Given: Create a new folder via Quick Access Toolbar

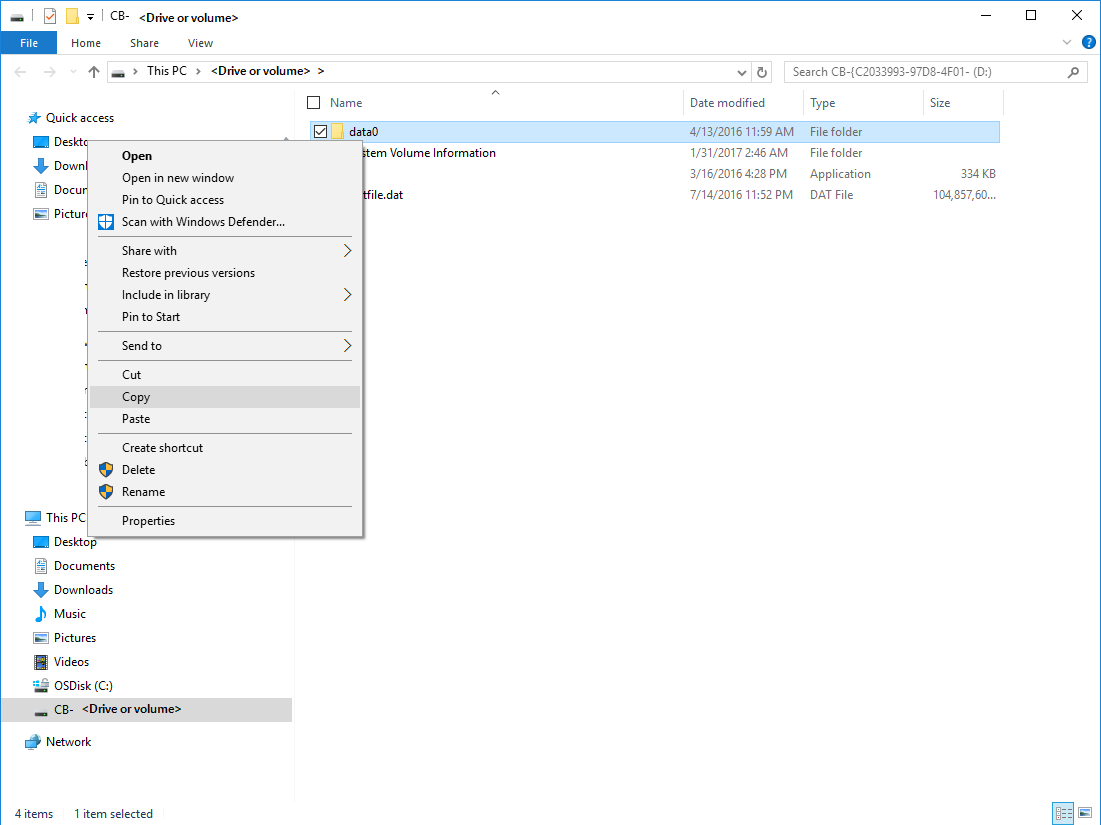Looking at the screenshot, I should coord(70,15).
